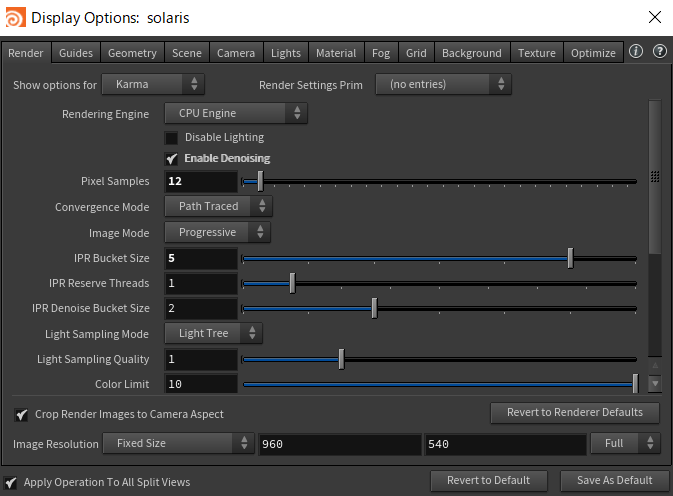Open the Rendering Engine dropdown
The width and height of the screenshot is (673, 496).
pos(236,113)
